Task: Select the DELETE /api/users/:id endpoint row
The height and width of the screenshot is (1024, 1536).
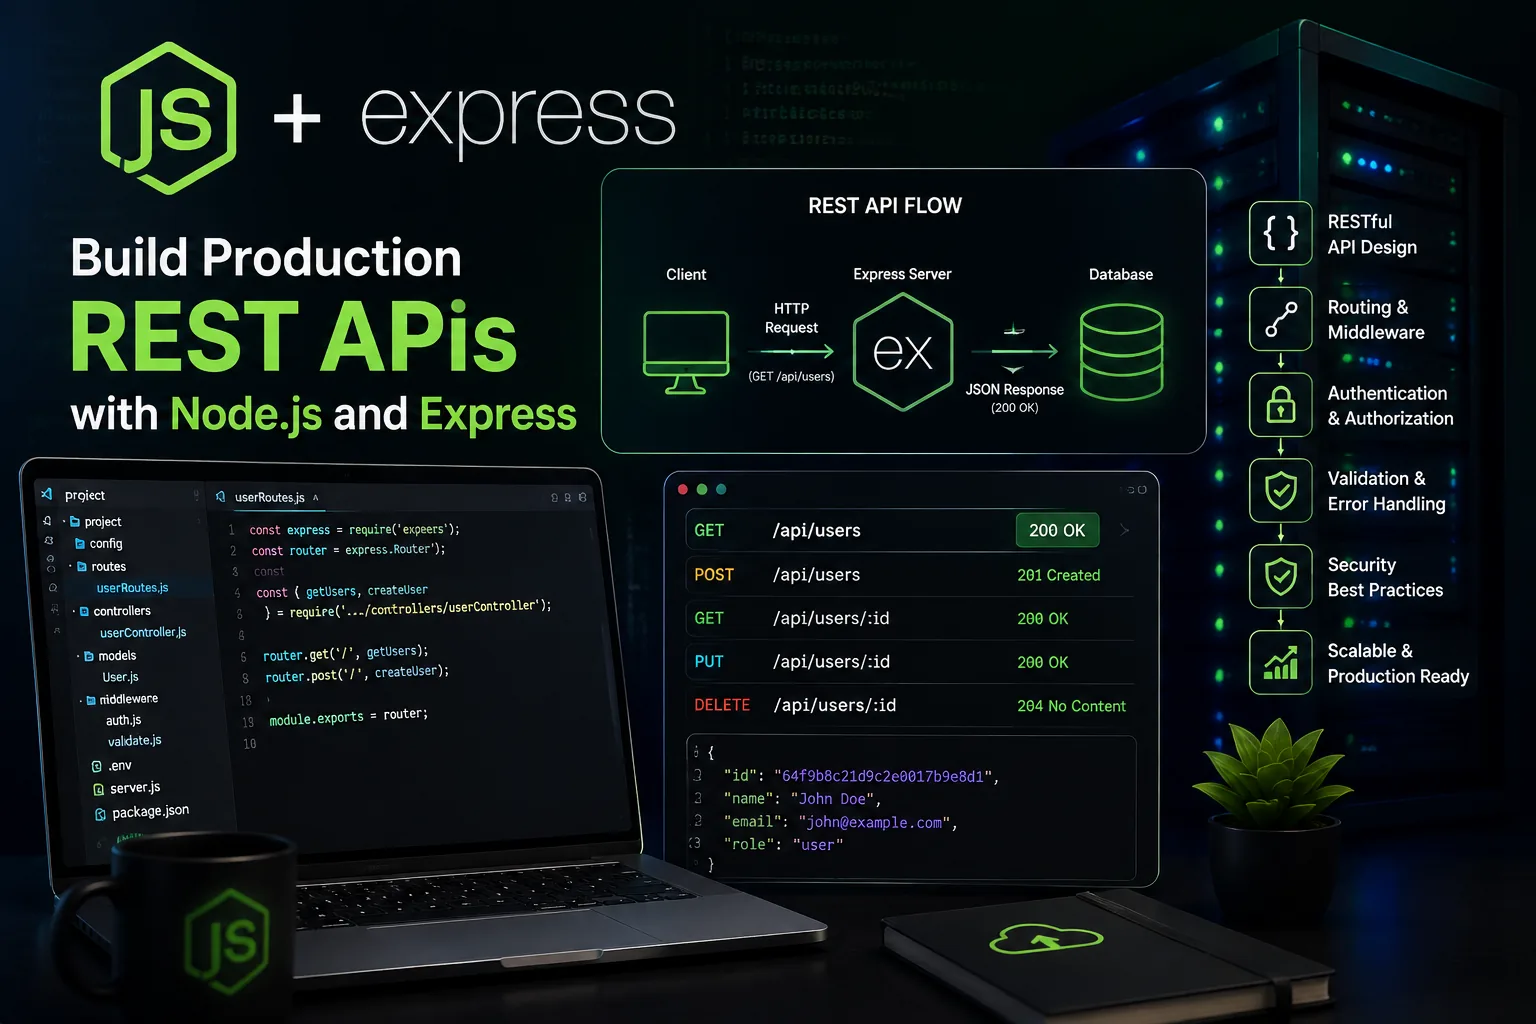Action: (x=910, y=706)
